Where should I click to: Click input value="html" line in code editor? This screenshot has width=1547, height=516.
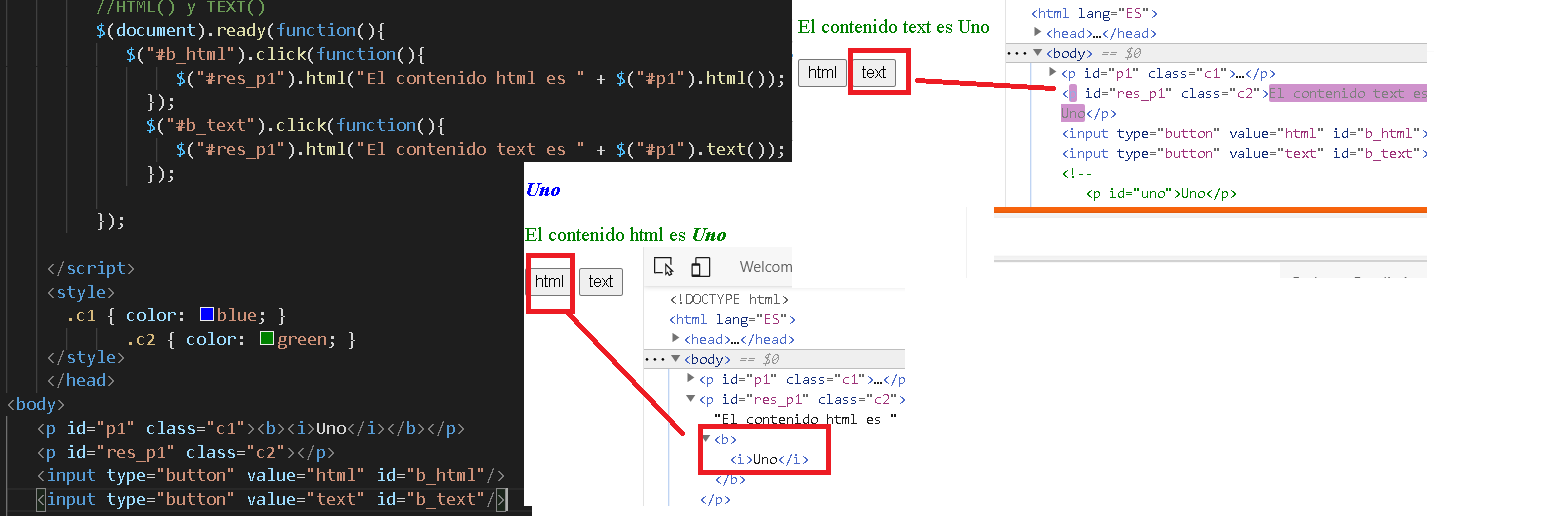[x=270, y=475]
